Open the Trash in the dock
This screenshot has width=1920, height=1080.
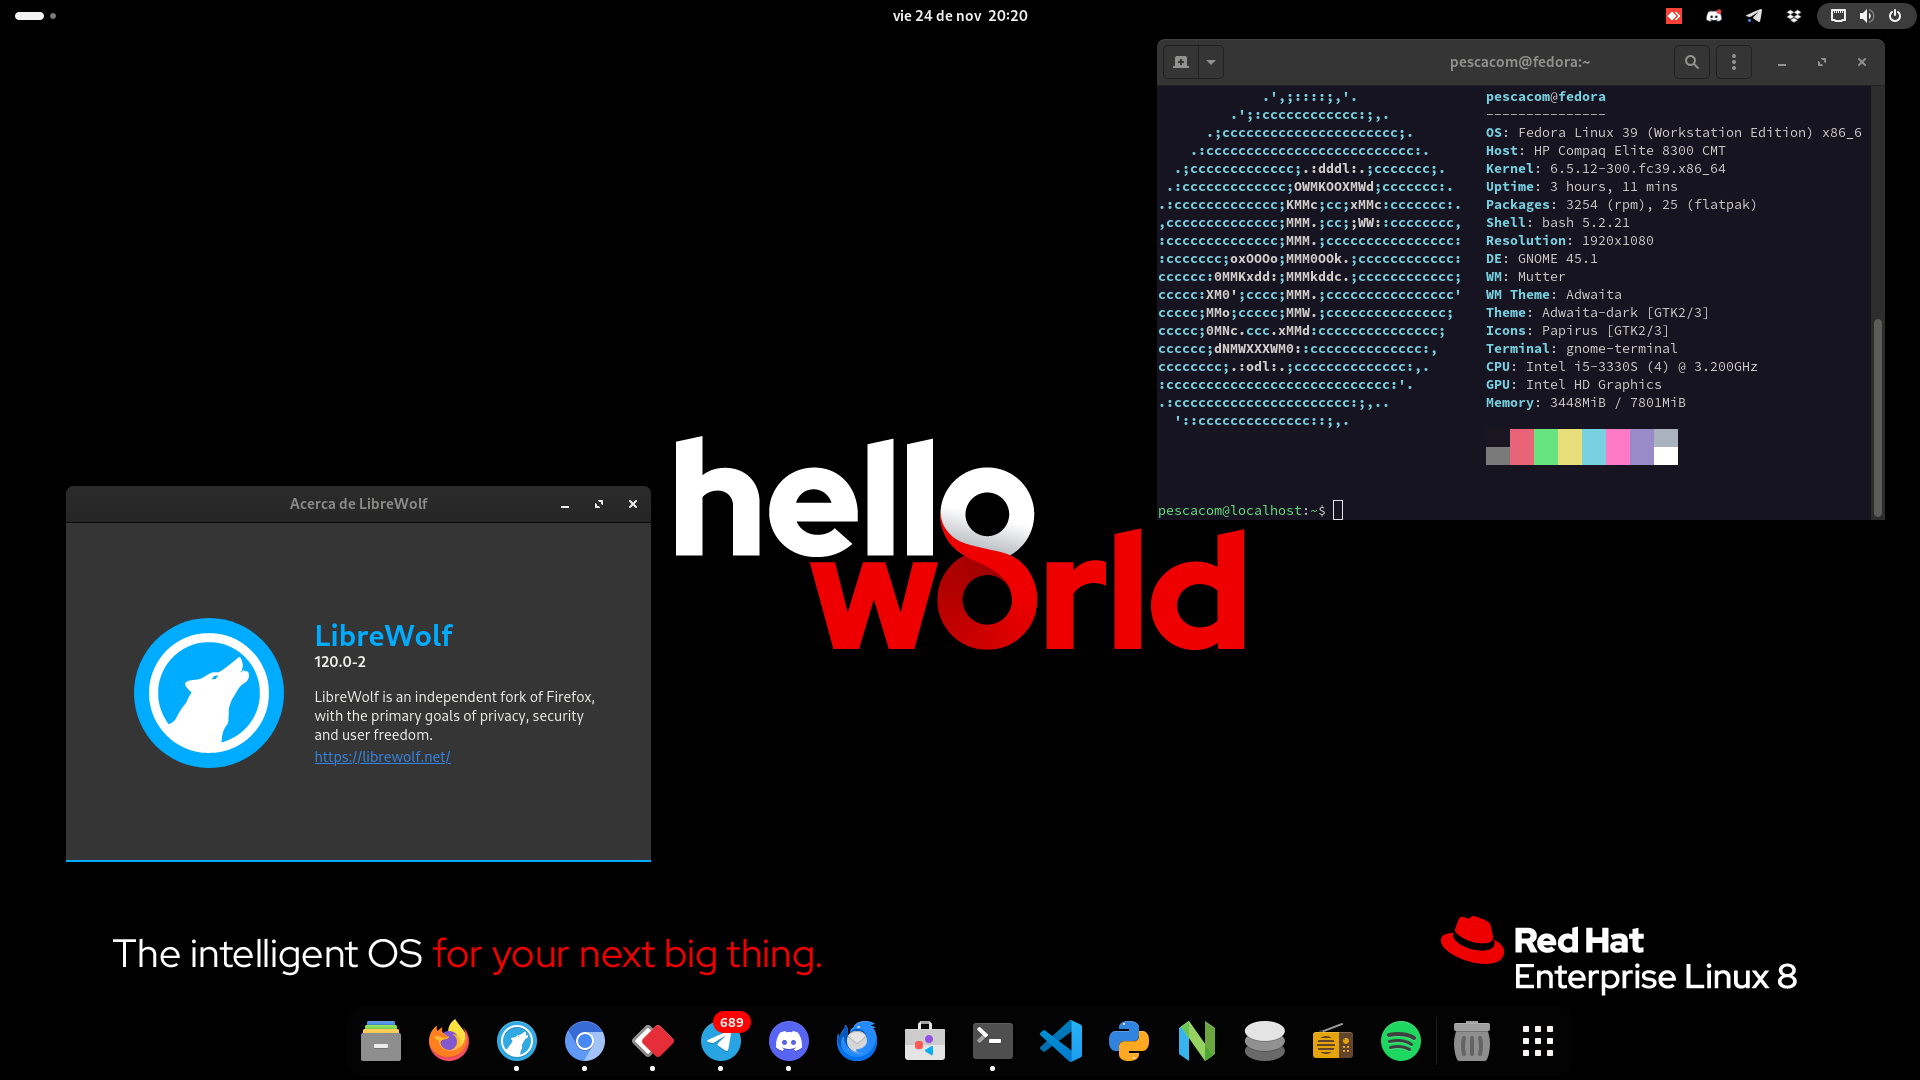point(1471,1041)
